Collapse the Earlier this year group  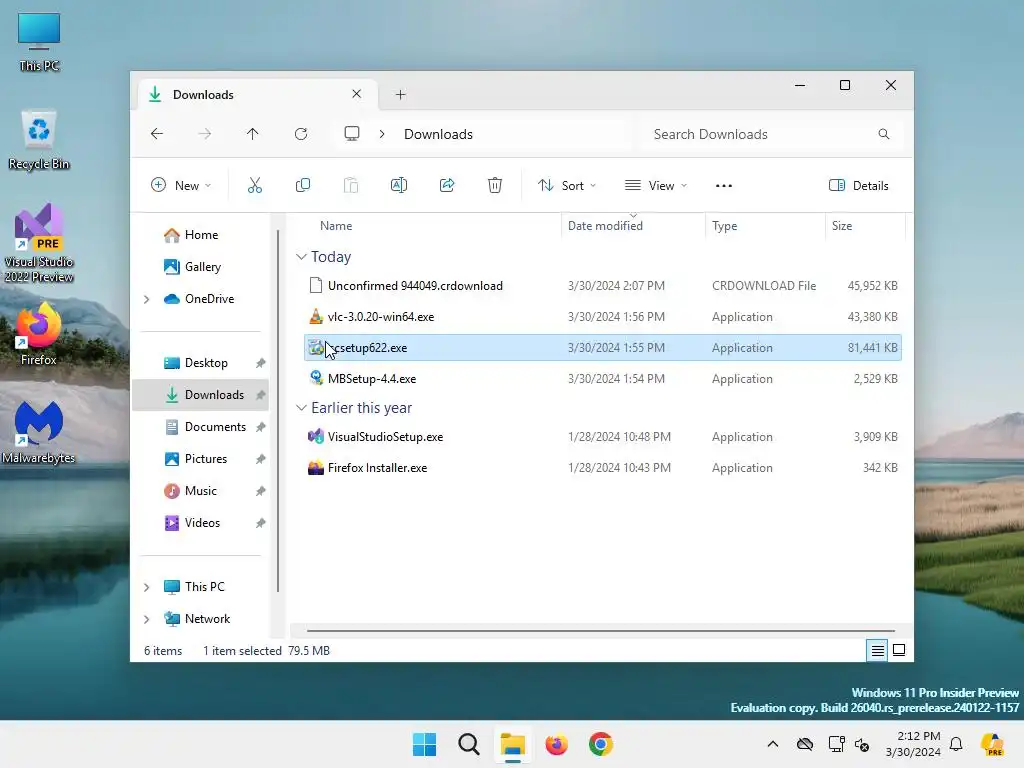[x=301, y=408]
